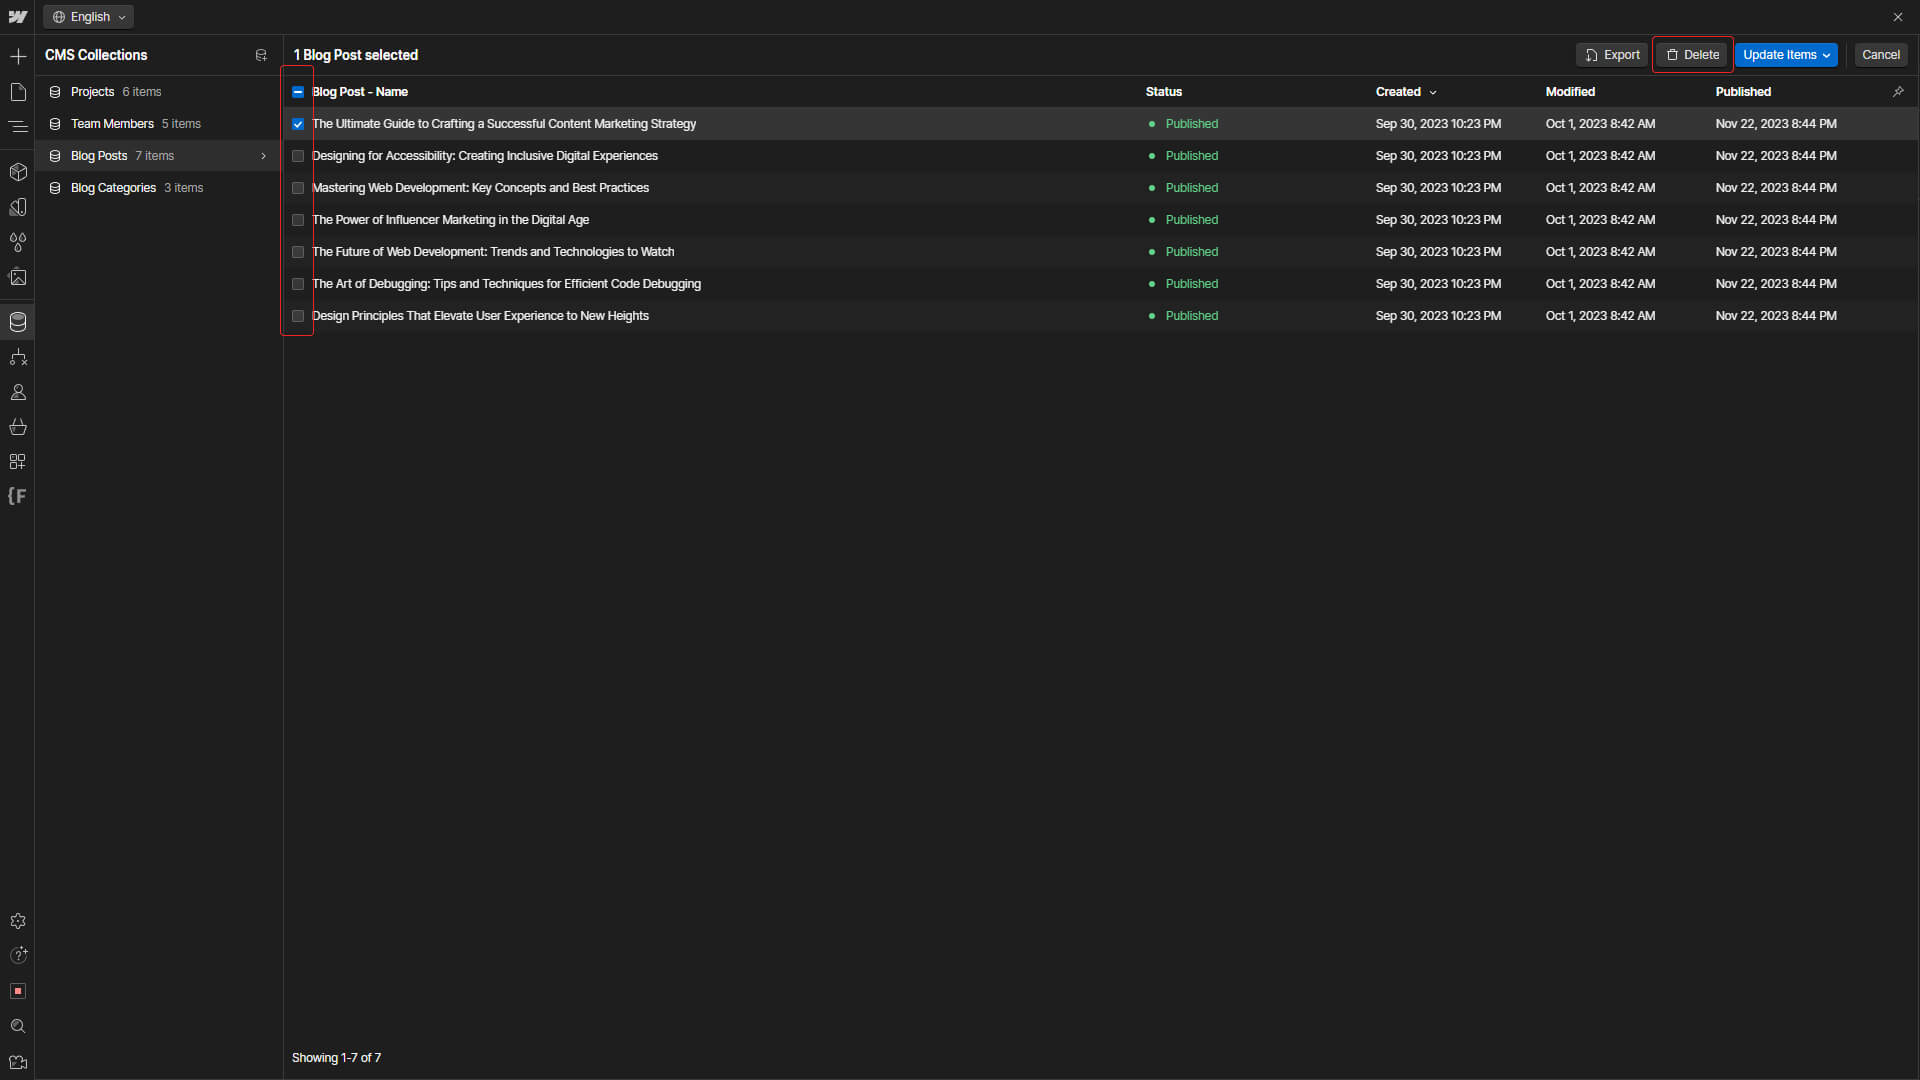
Task: Uncheck the Ultimate Guide blog post checkbox
Action: [298, 124]
